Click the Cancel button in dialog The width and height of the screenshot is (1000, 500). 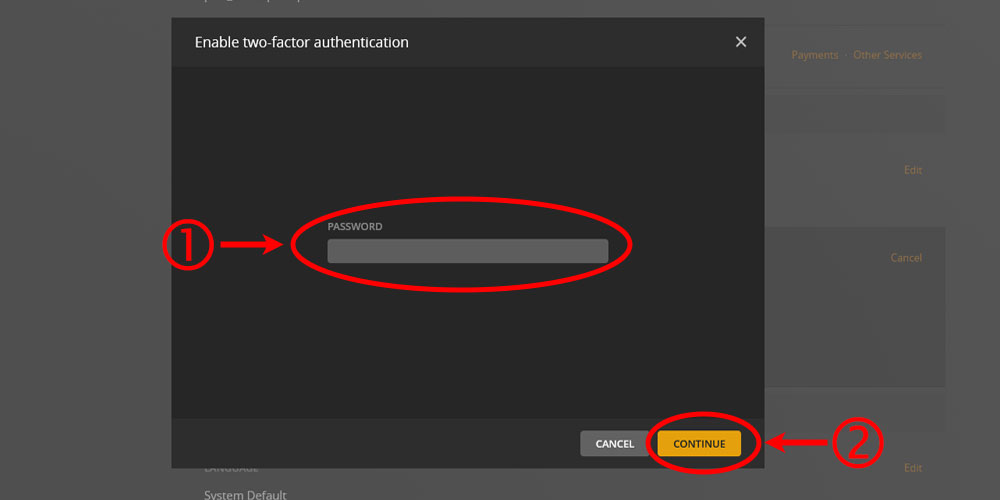[615, 443]
